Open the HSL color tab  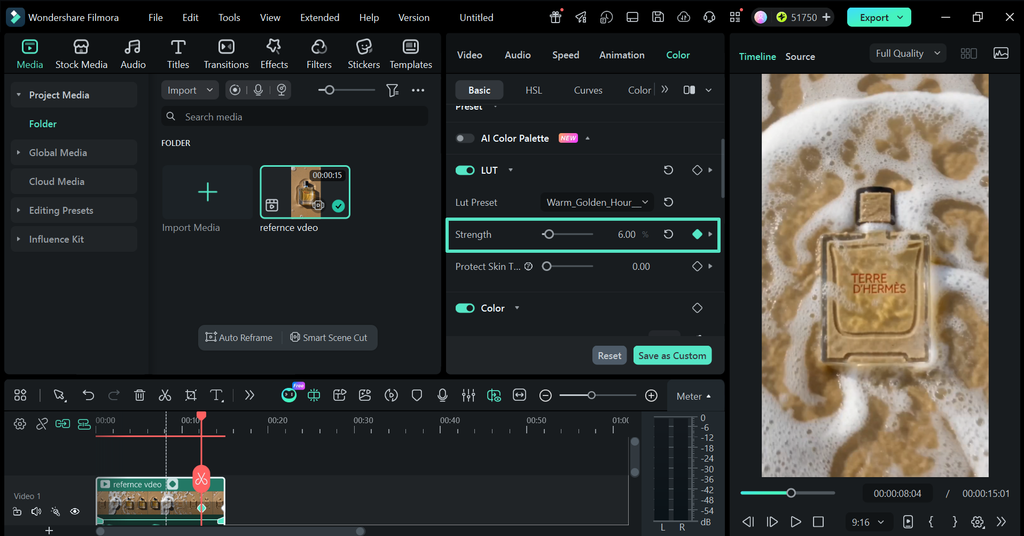(534, 90)
